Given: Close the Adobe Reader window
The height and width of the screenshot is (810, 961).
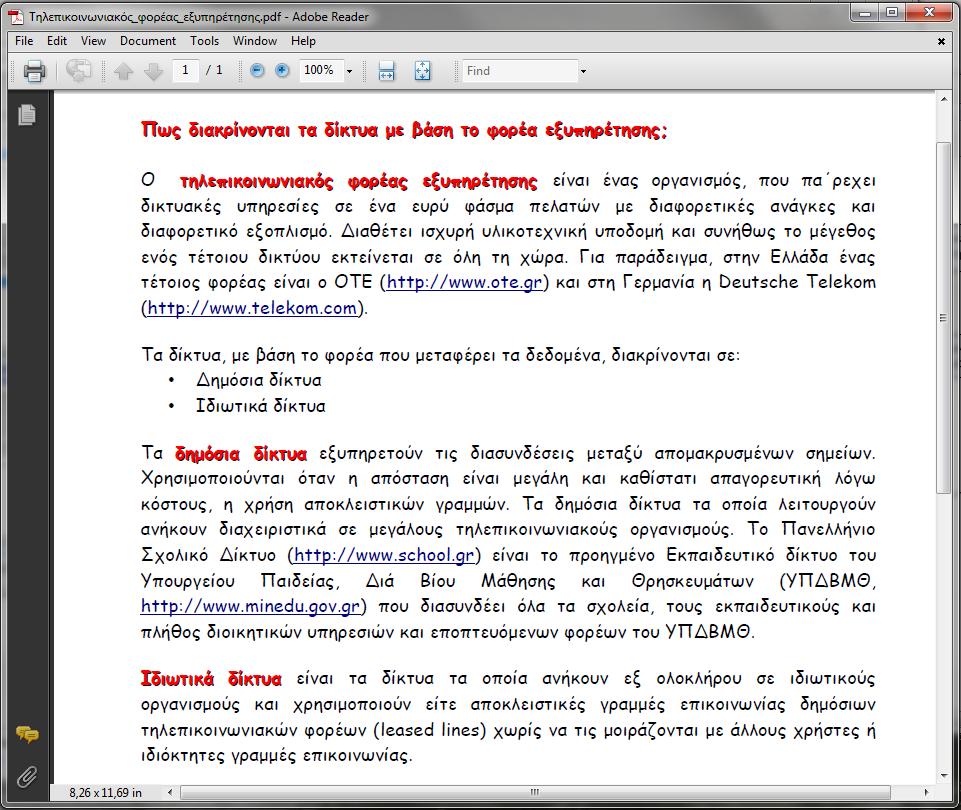Looking at the screenshot, I should point(929,13).
